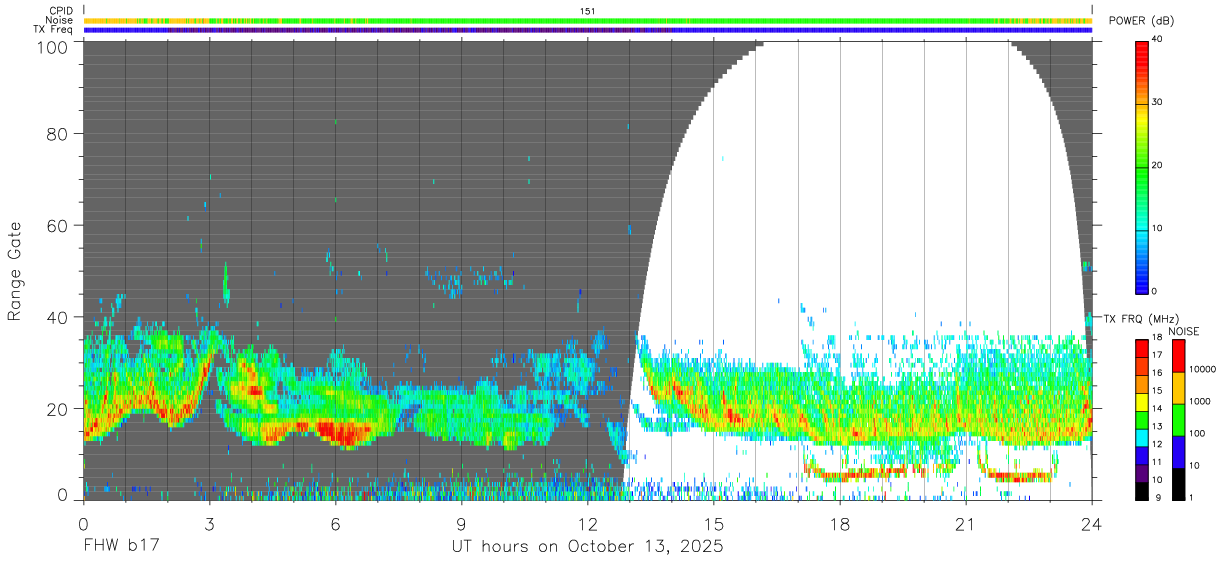Screen dimensions: 1228x567
Task: Select the Noise strip above the plot
Action: [x=587, y=20]
